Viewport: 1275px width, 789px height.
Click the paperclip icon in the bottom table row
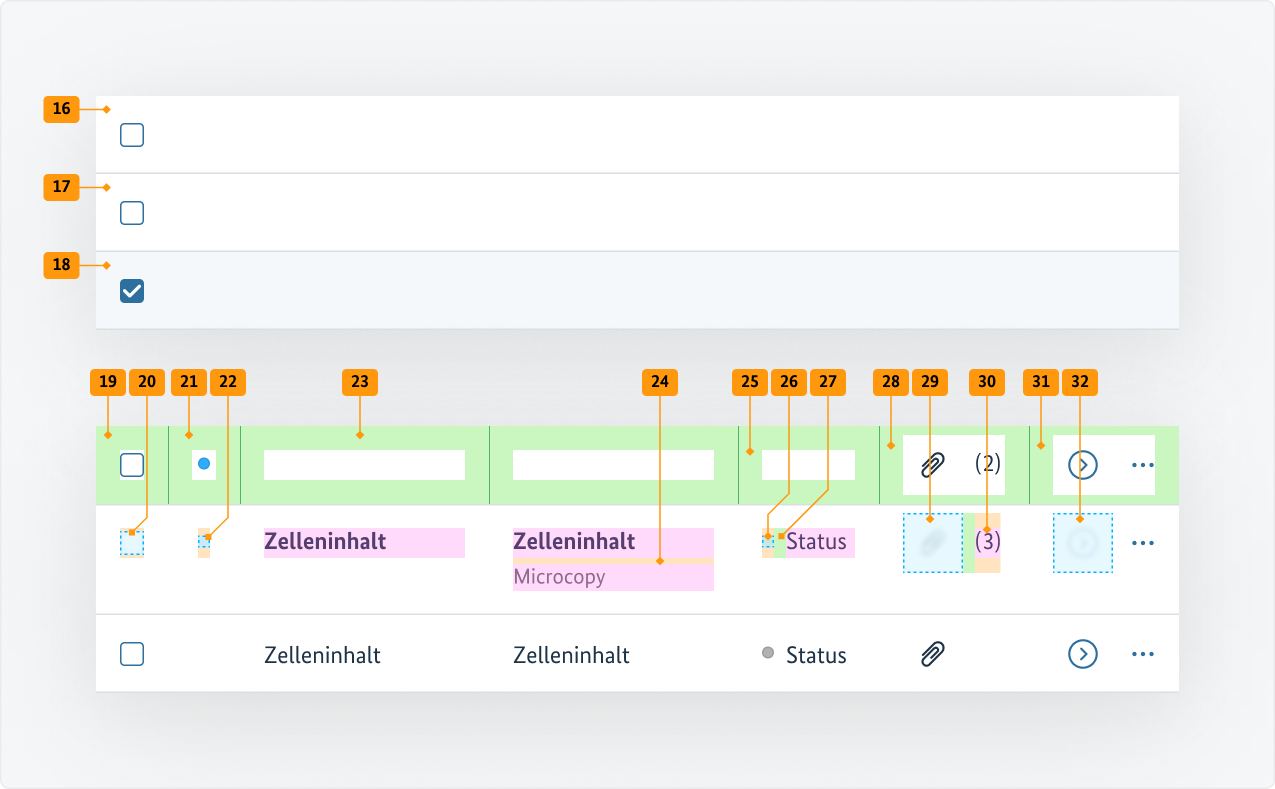931,654
